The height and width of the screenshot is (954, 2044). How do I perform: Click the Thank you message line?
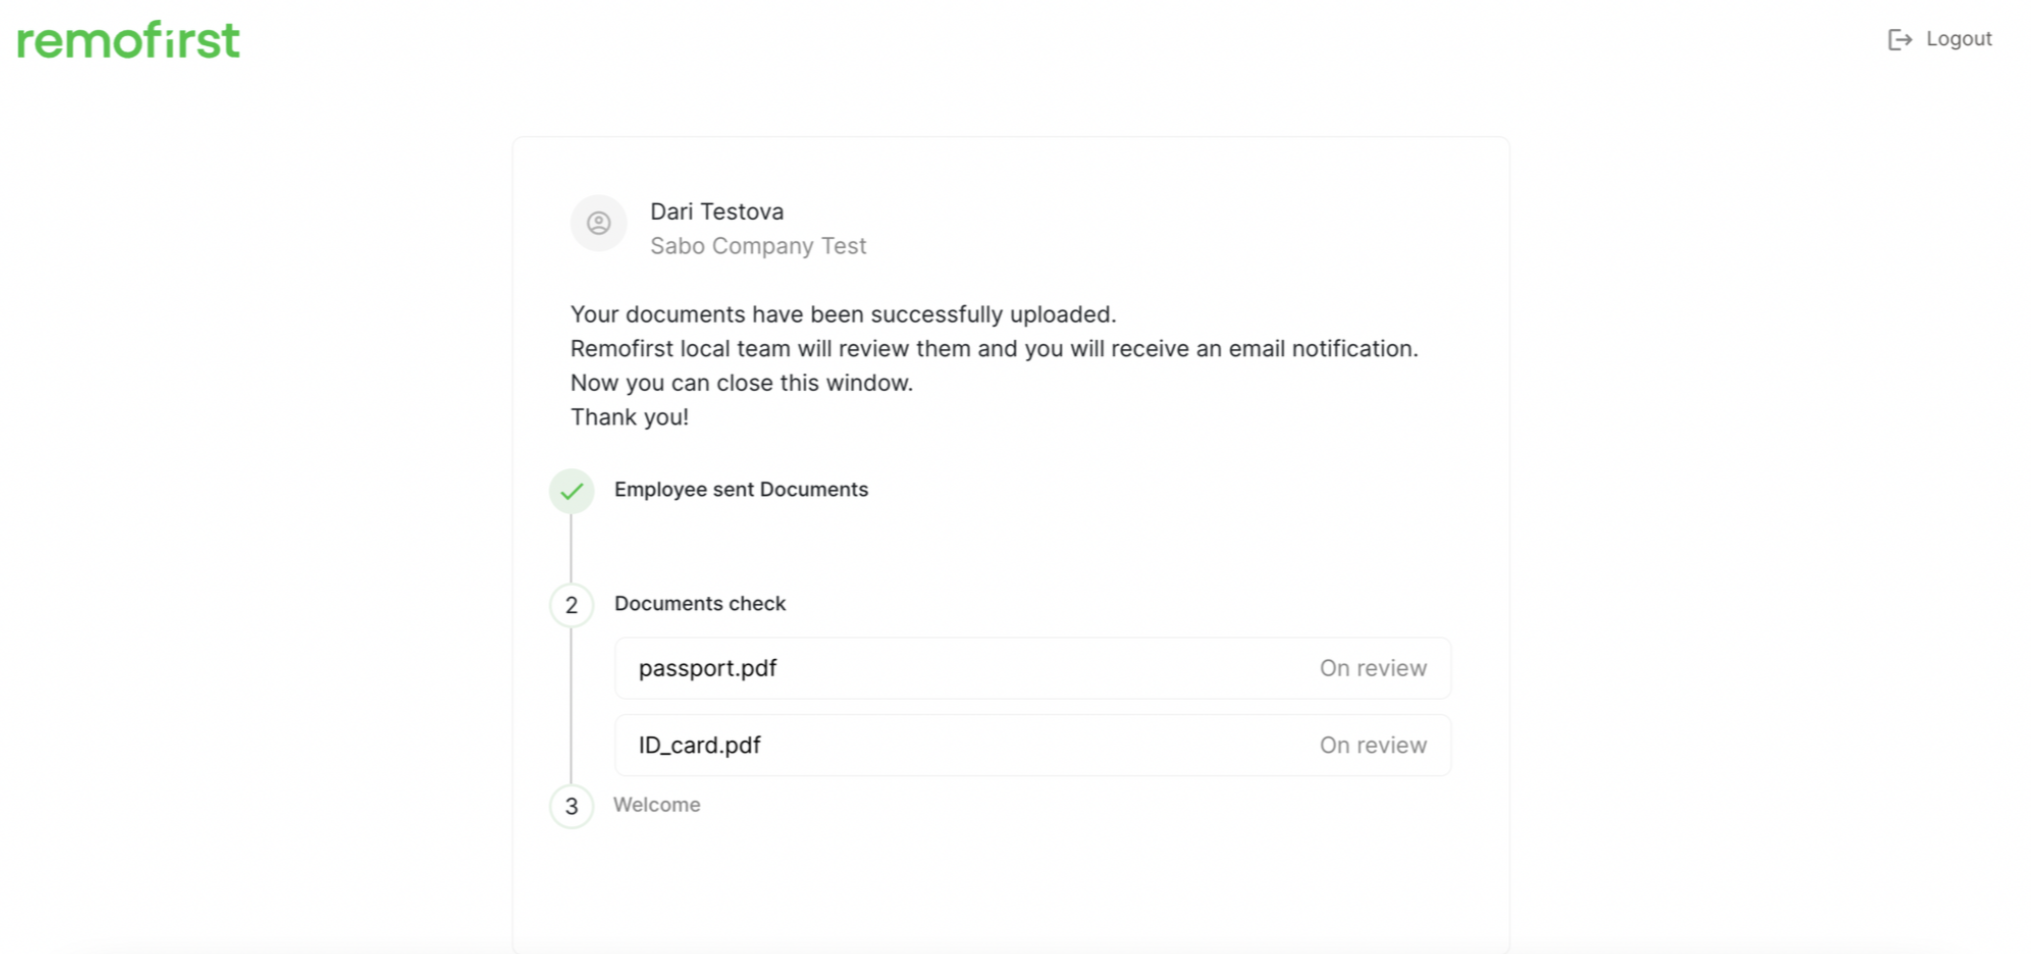tap(630, 417)
